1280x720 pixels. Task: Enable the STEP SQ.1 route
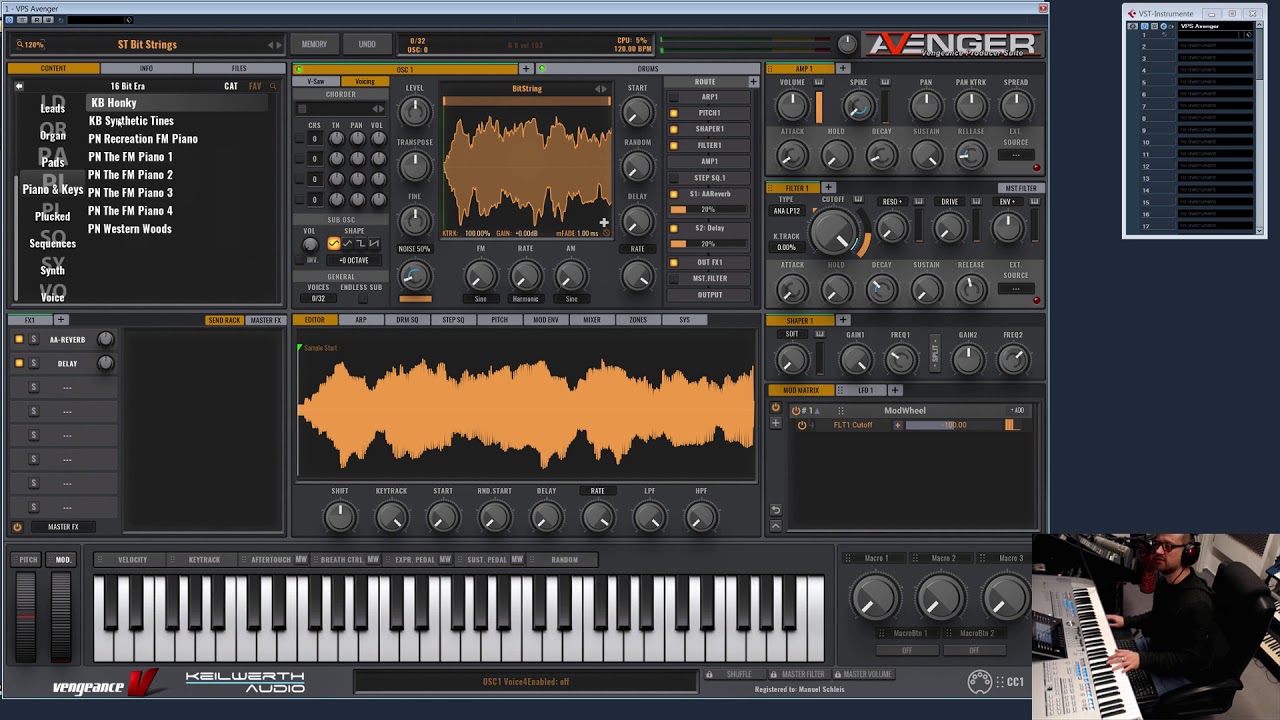pos(673,178)
